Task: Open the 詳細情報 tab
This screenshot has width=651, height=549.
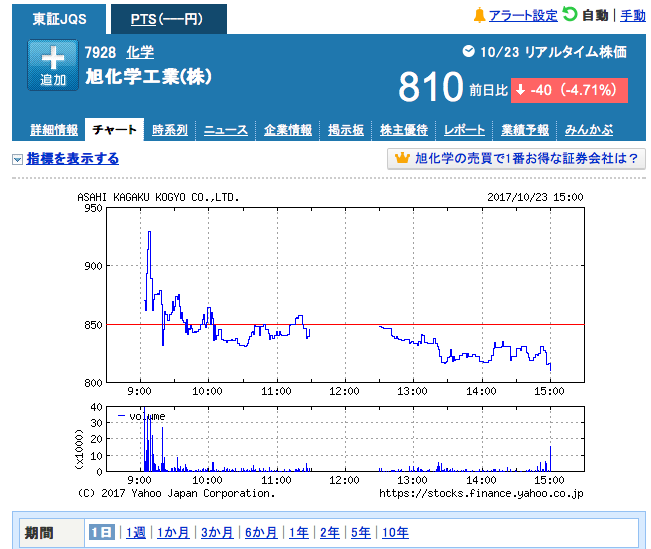Action: coord(54,130)
